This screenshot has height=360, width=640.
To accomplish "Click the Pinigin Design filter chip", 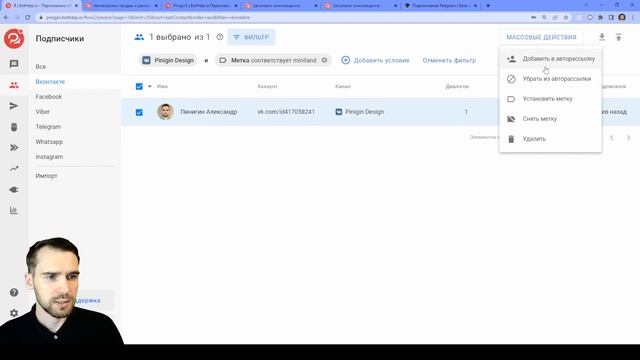I will click(x=168, y=60).
